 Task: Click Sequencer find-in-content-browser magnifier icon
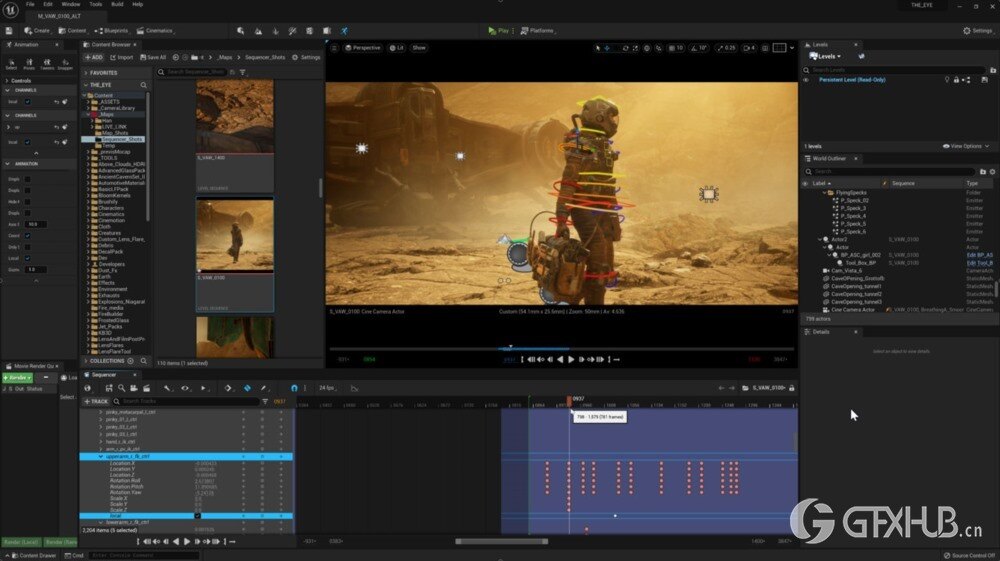pos(121,388)
